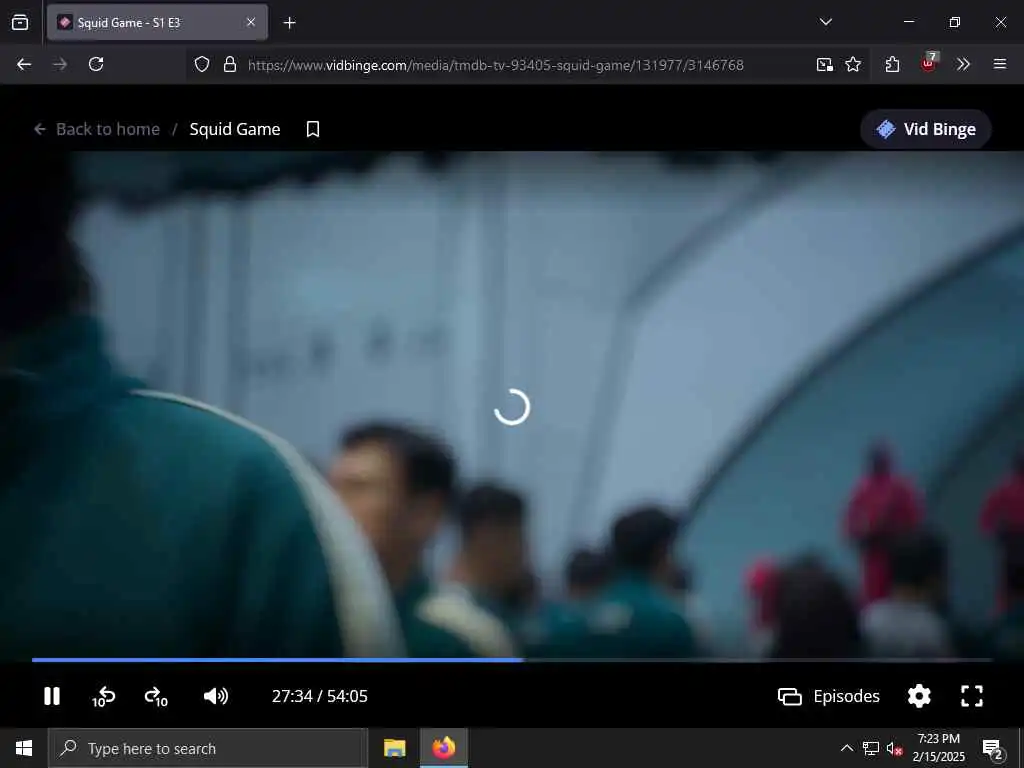Enter fullscreen mode

(x=972, y=696)
